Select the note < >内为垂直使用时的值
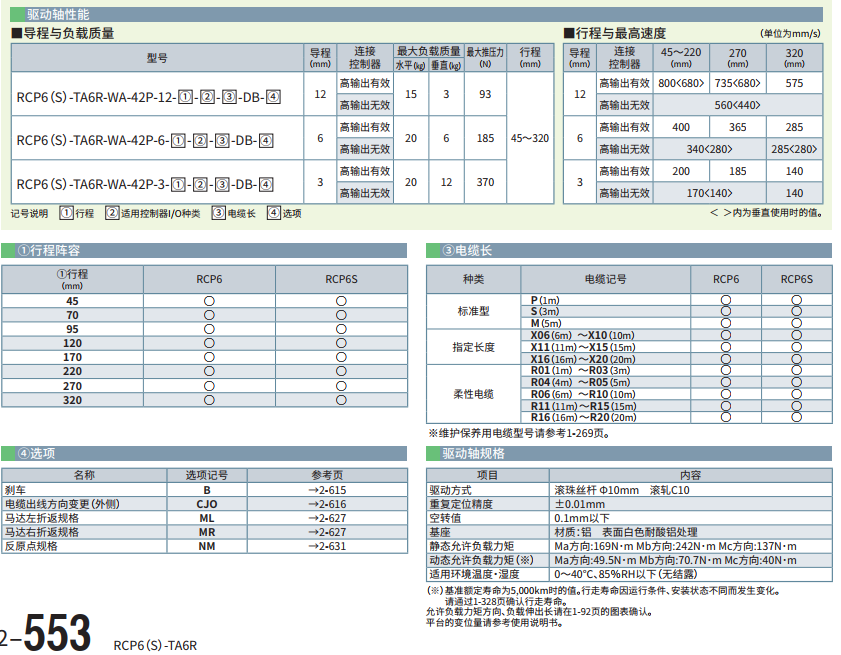Viewport: 841px width, 655px height. [x=766, y=213]
